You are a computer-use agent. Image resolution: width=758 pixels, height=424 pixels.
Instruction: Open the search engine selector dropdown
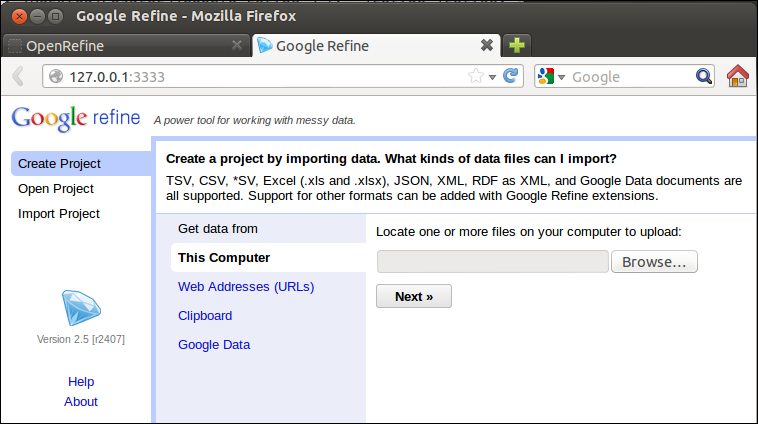(551, 76)
